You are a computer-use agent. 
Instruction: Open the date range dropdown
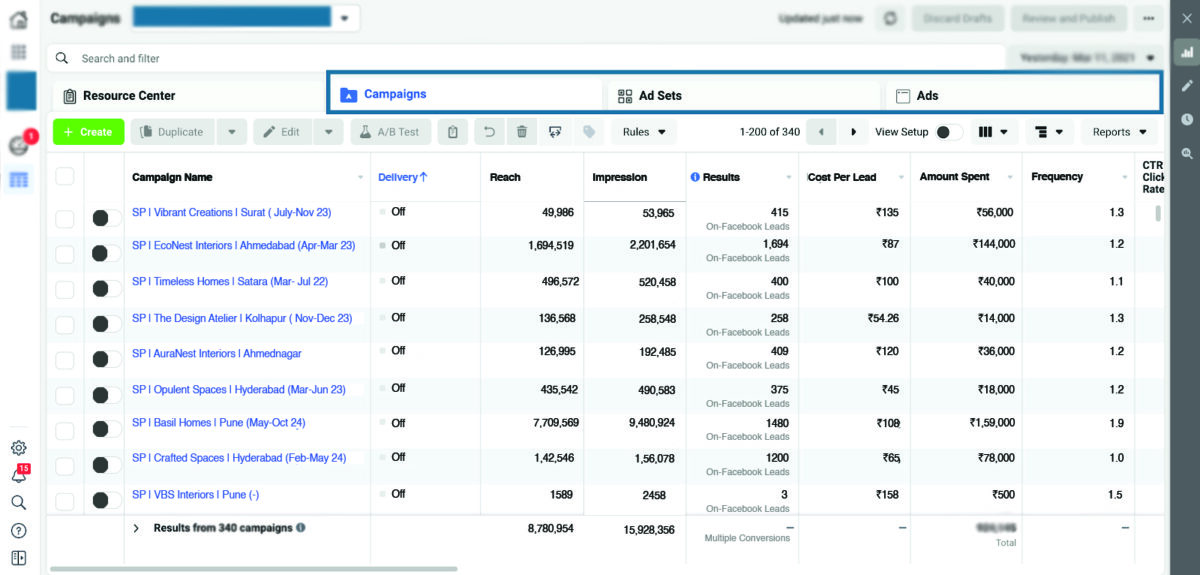coord(1087,58)
